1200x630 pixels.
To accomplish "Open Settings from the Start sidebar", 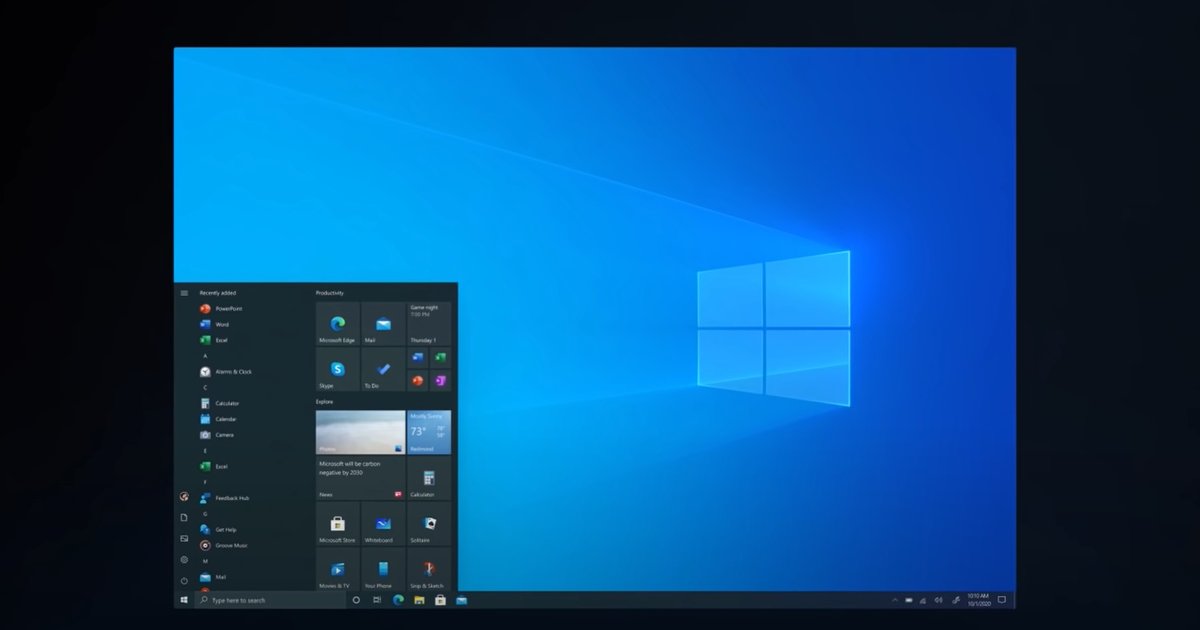I will click(x=184, y=560).
